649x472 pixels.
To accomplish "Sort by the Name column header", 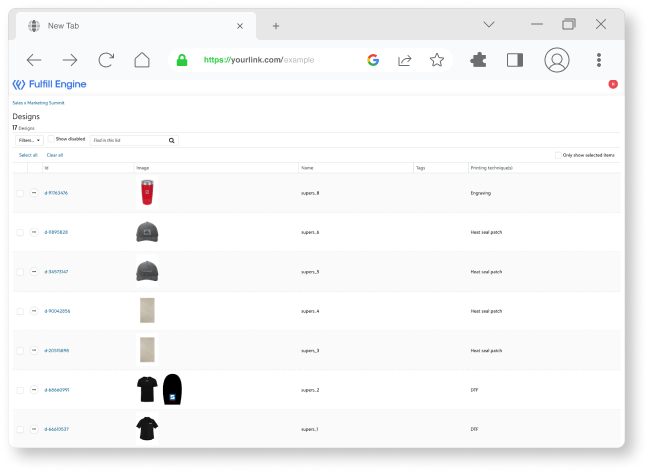I will pos(307,168).
